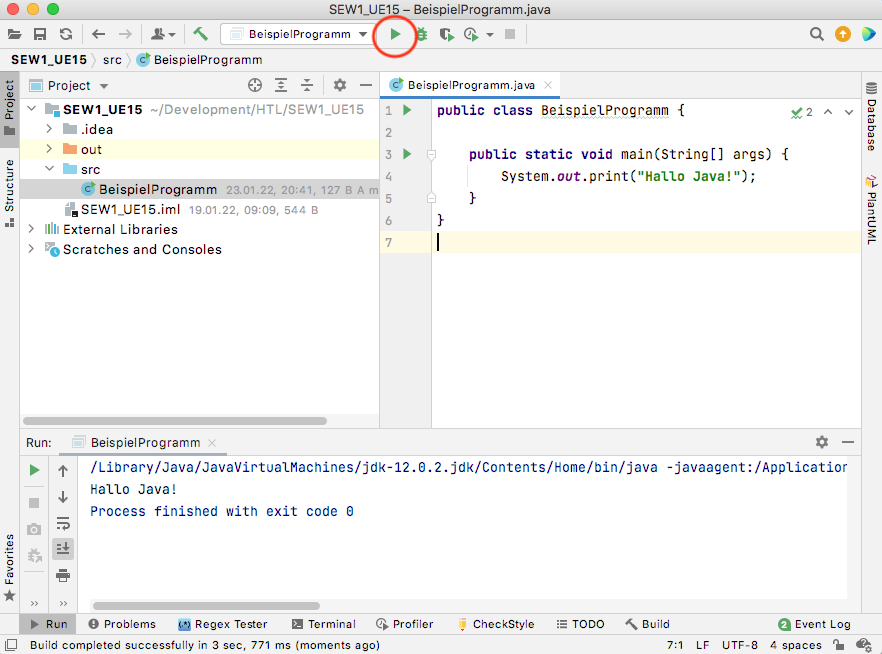Open the BeispielProgramm run configuration dropdown
Viewport: 882px width, 654px height.
click(300, 34)
